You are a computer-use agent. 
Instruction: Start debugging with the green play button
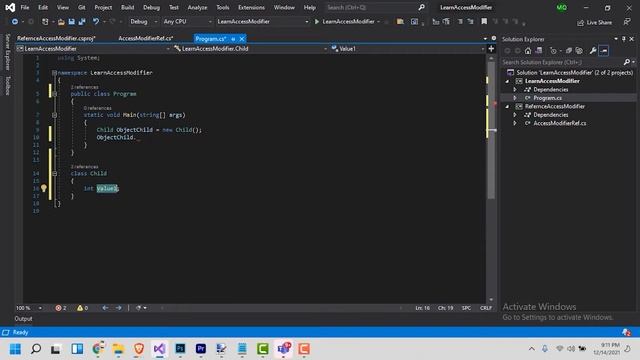click(317, 22)
